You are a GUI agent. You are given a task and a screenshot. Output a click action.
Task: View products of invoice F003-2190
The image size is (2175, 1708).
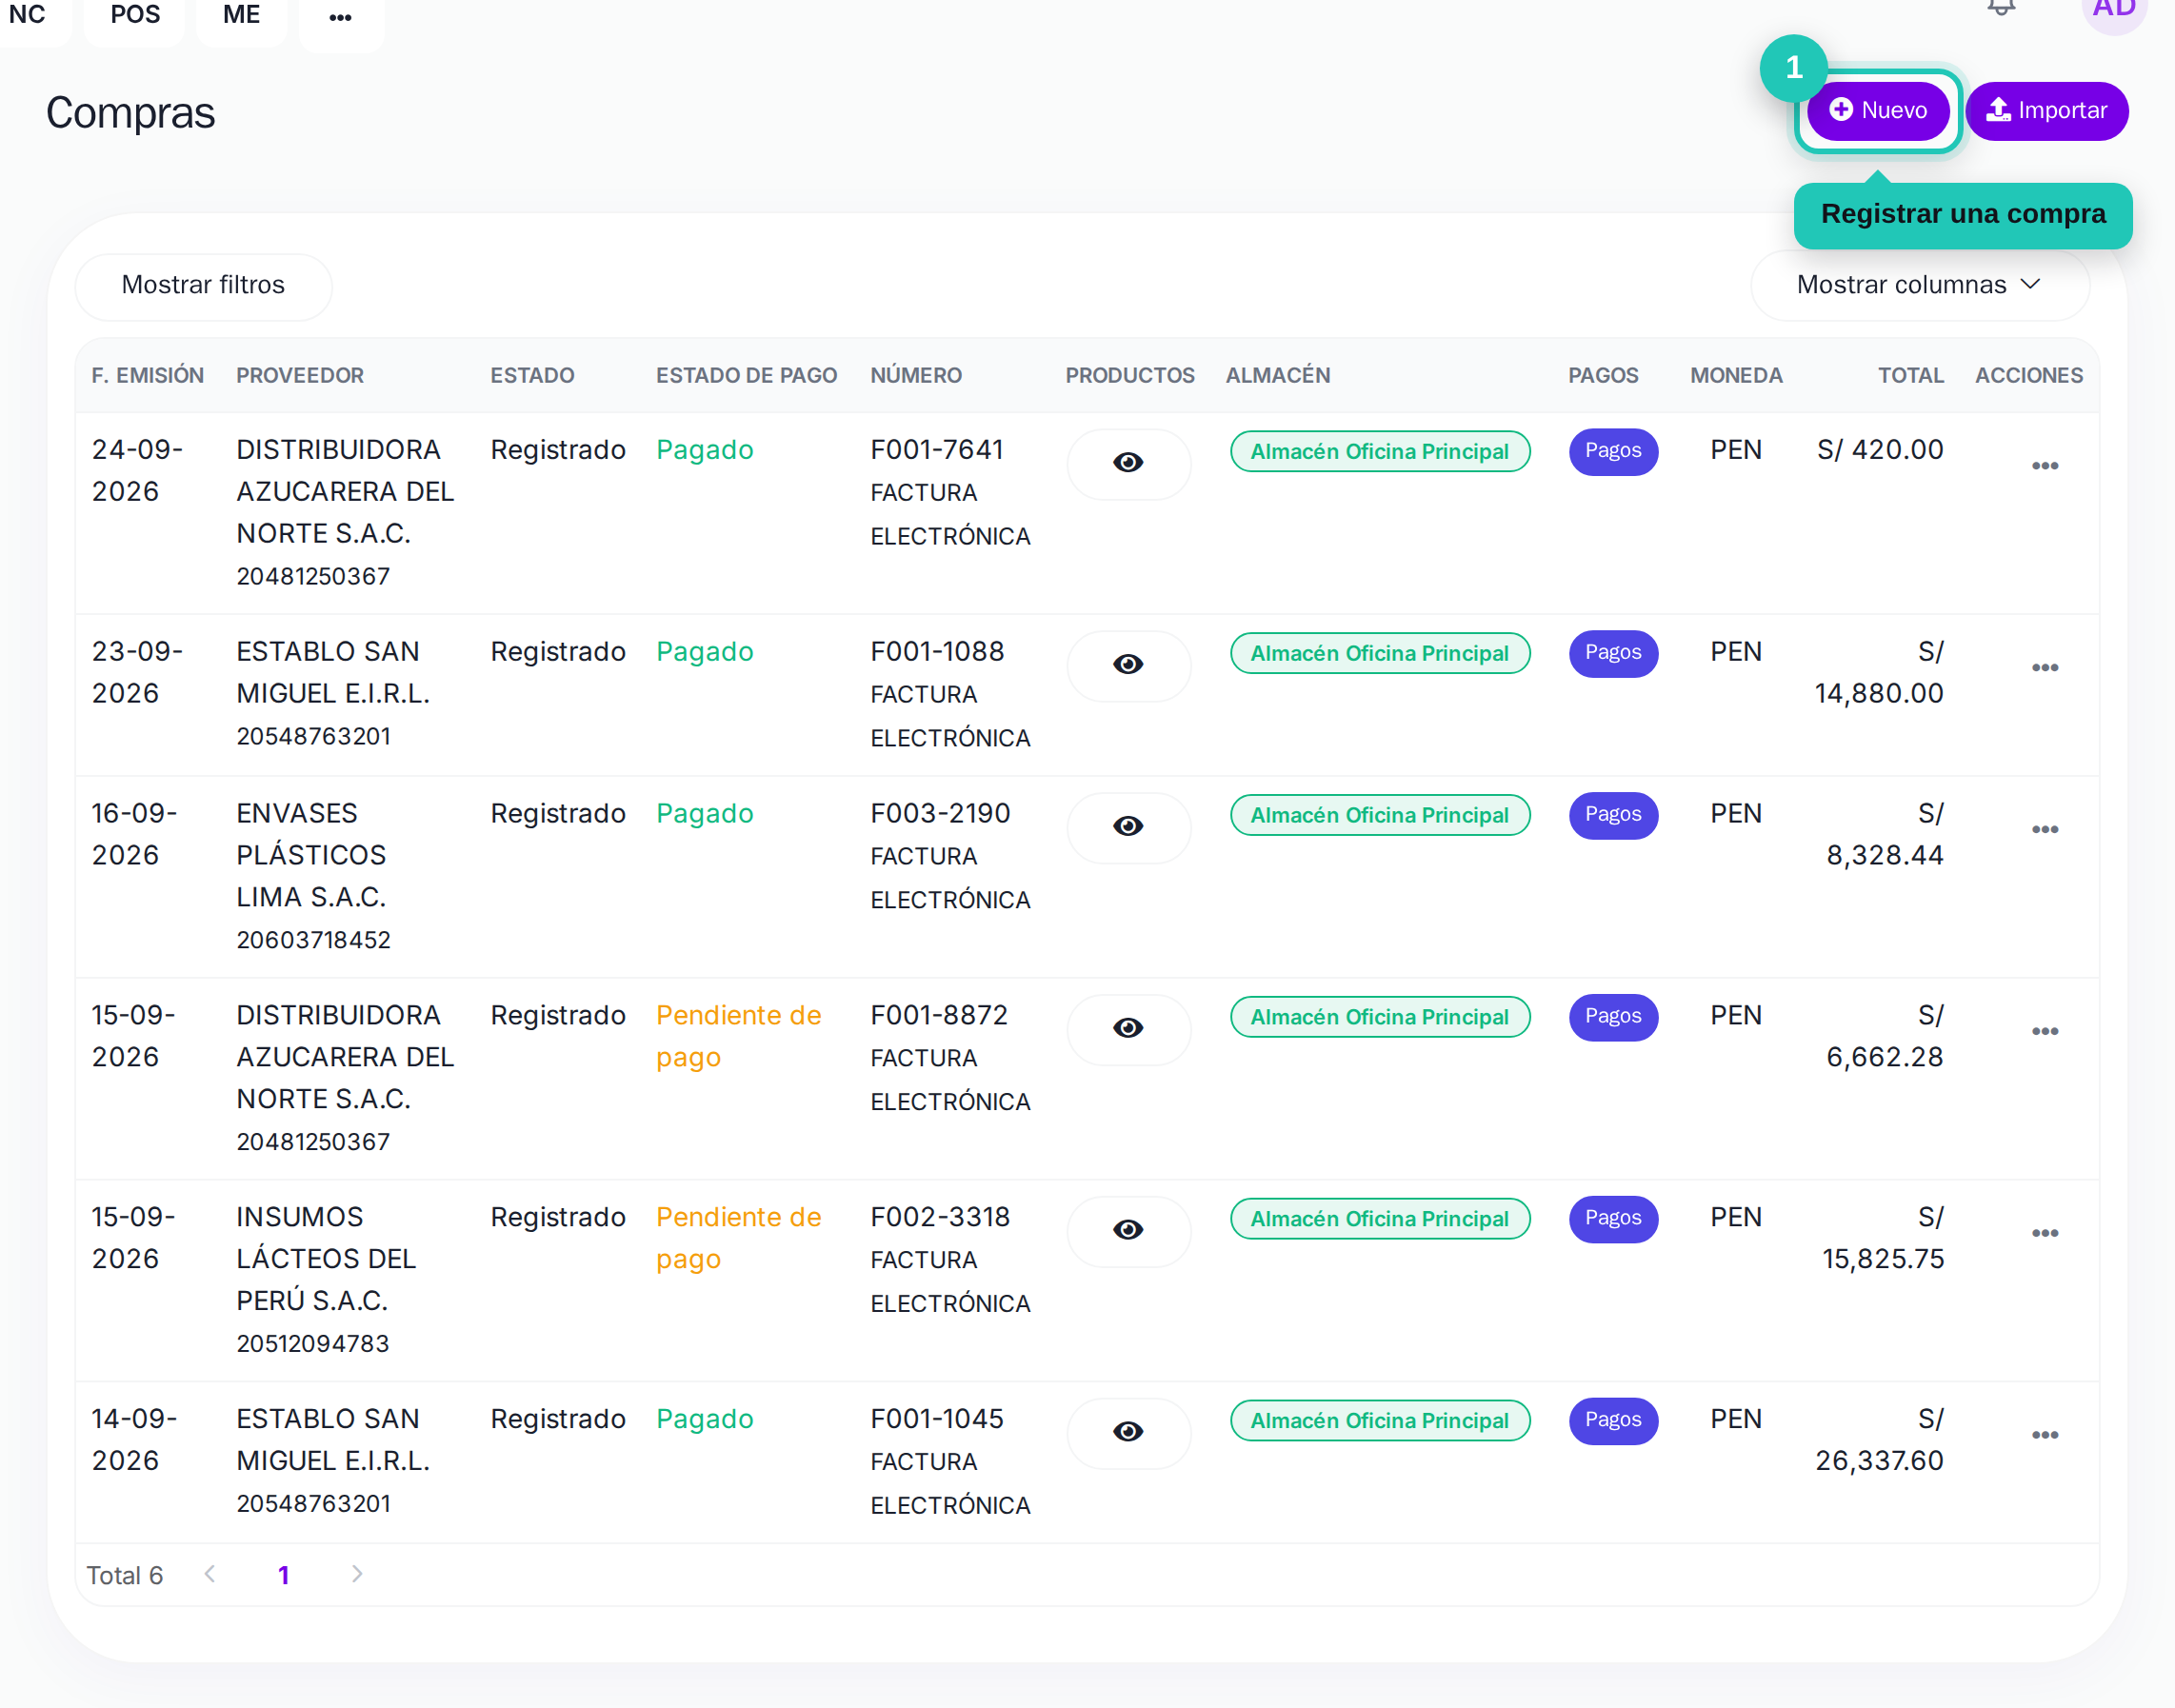click(1128, 827)
